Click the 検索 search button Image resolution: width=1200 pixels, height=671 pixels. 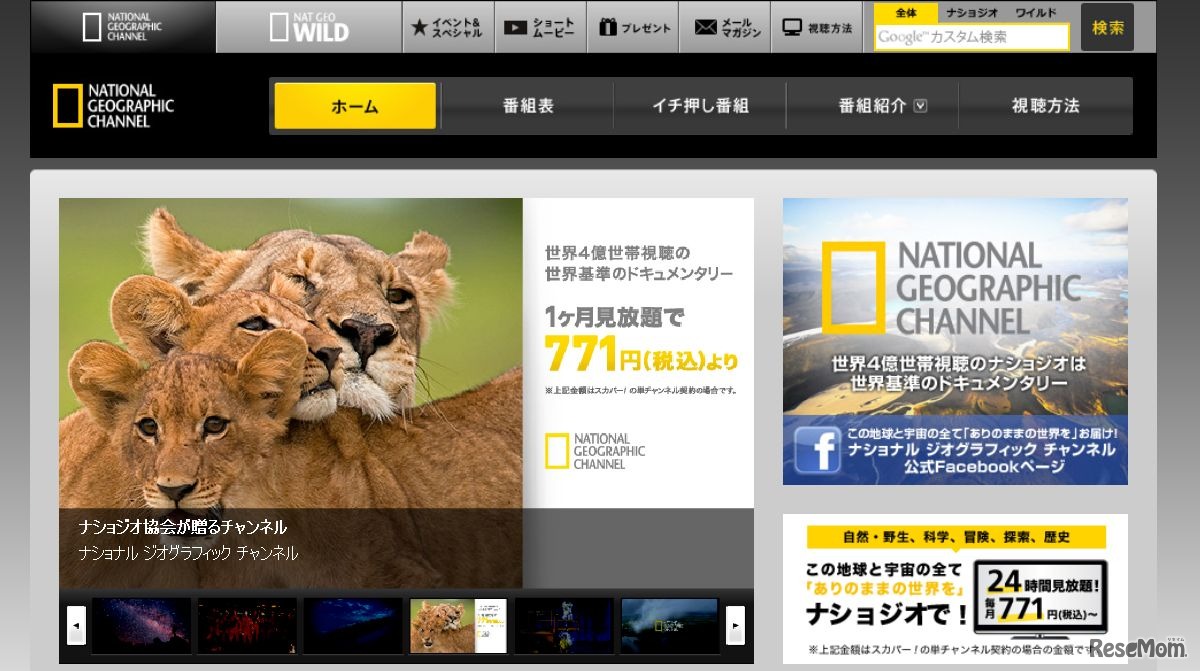point(1107,27)
